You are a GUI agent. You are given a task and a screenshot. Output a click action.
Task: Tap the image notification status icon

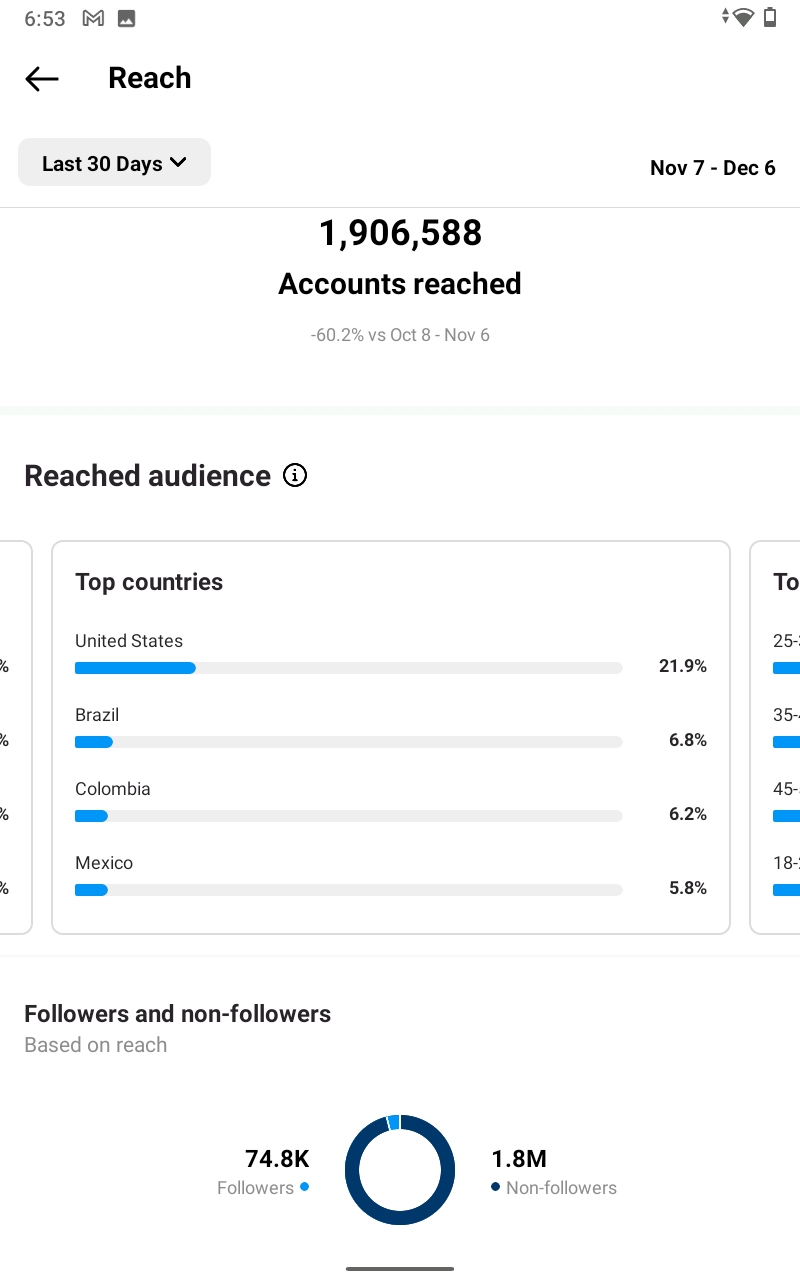[126, 18]
